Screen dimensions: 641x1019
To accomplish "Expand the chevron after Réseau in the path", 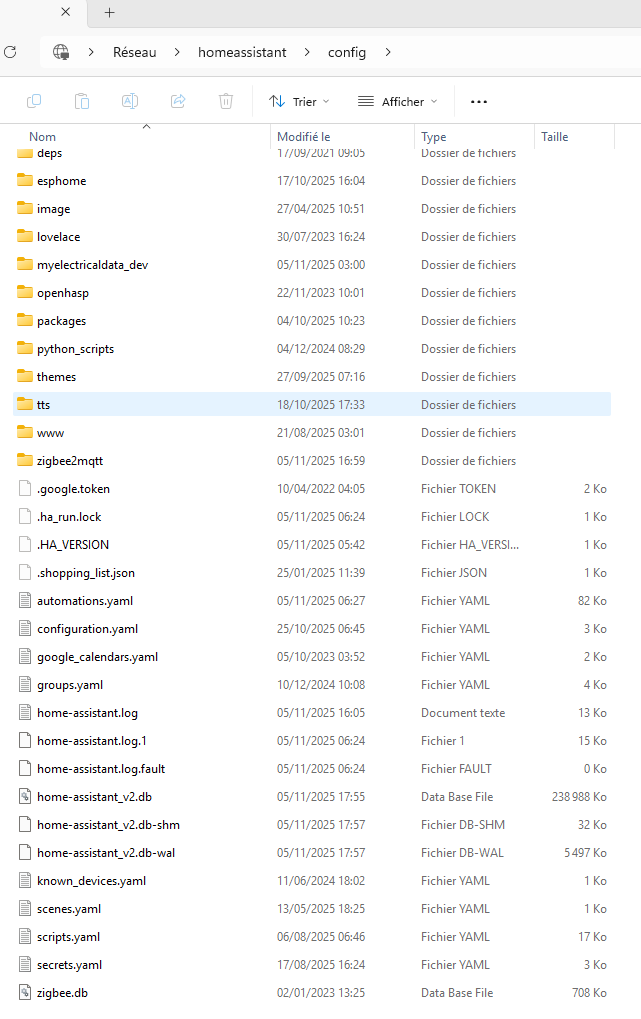I will click(176, 52).
